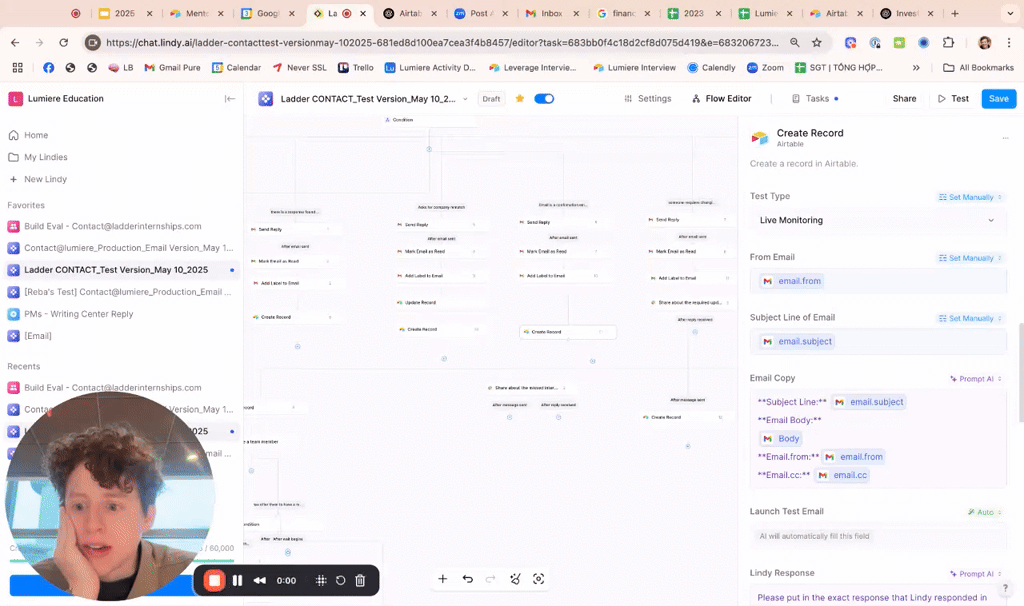
Task: Expand the flow name dropdown chevron
Action: point(465,99)
